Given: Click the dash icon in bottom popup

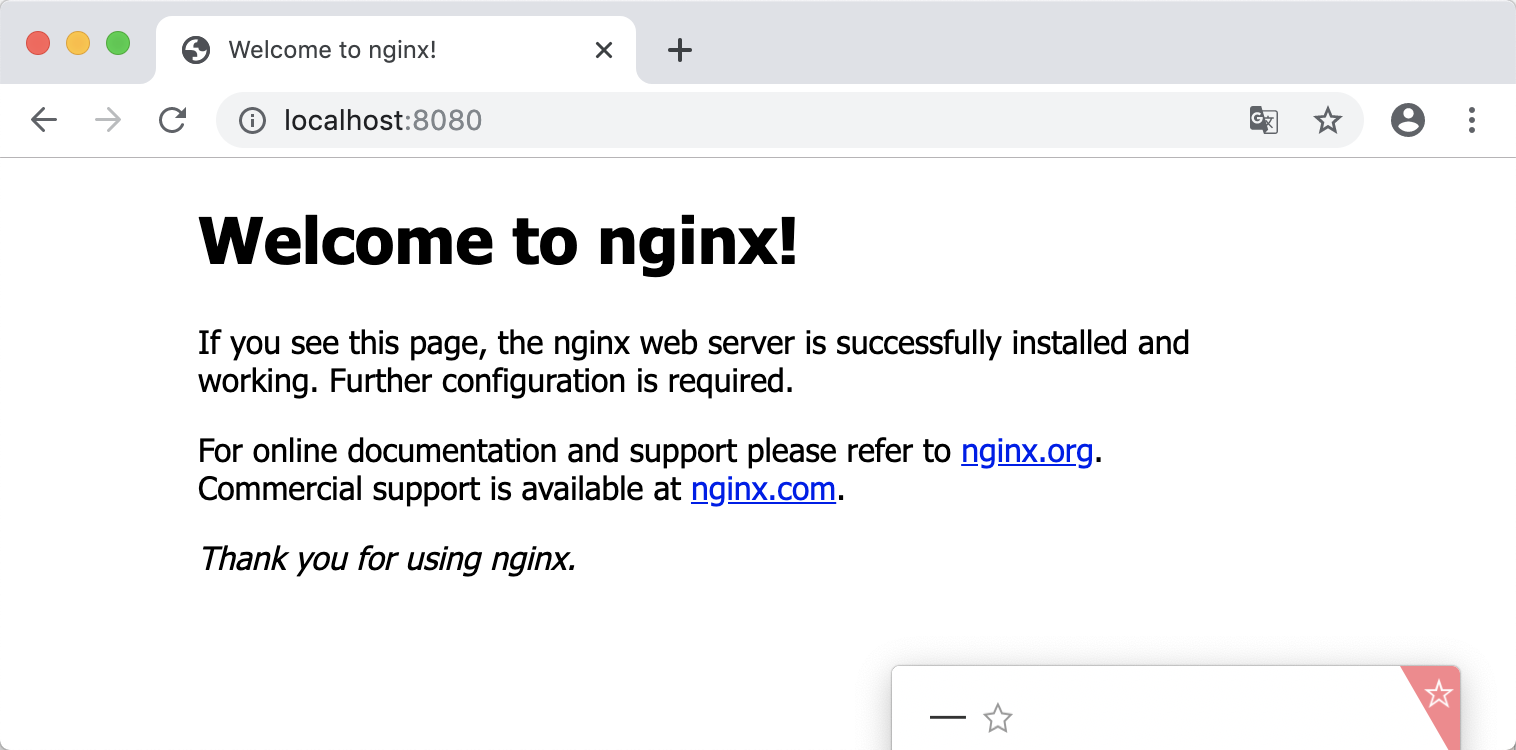Looking at the screenshot, I should click(x=947, y=717).
